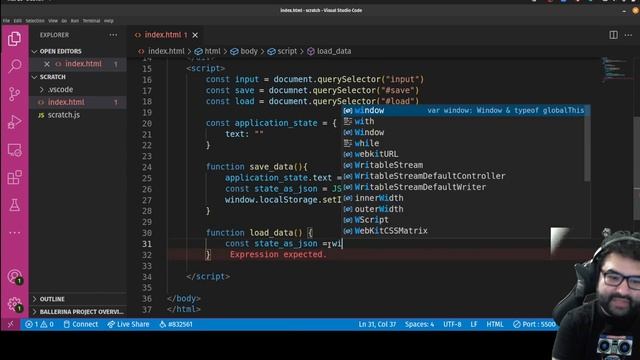Open the Testing flask icon
The image size is (640, 360).
15,205
